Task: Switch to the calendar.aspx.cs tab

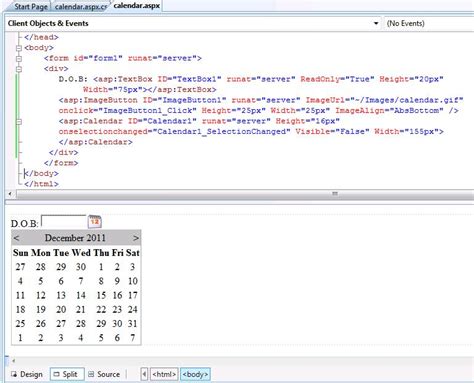Action: point(80,6)
